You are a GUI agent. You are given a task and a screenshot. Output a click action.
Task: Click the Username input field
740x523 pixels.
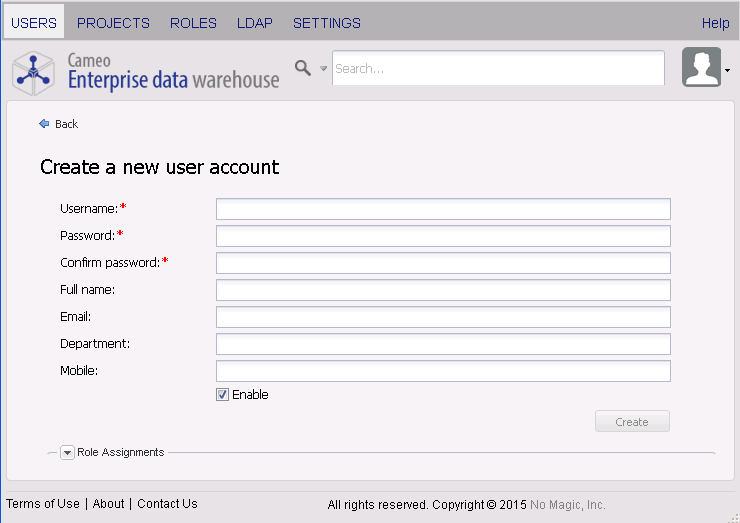click(443, 209)
